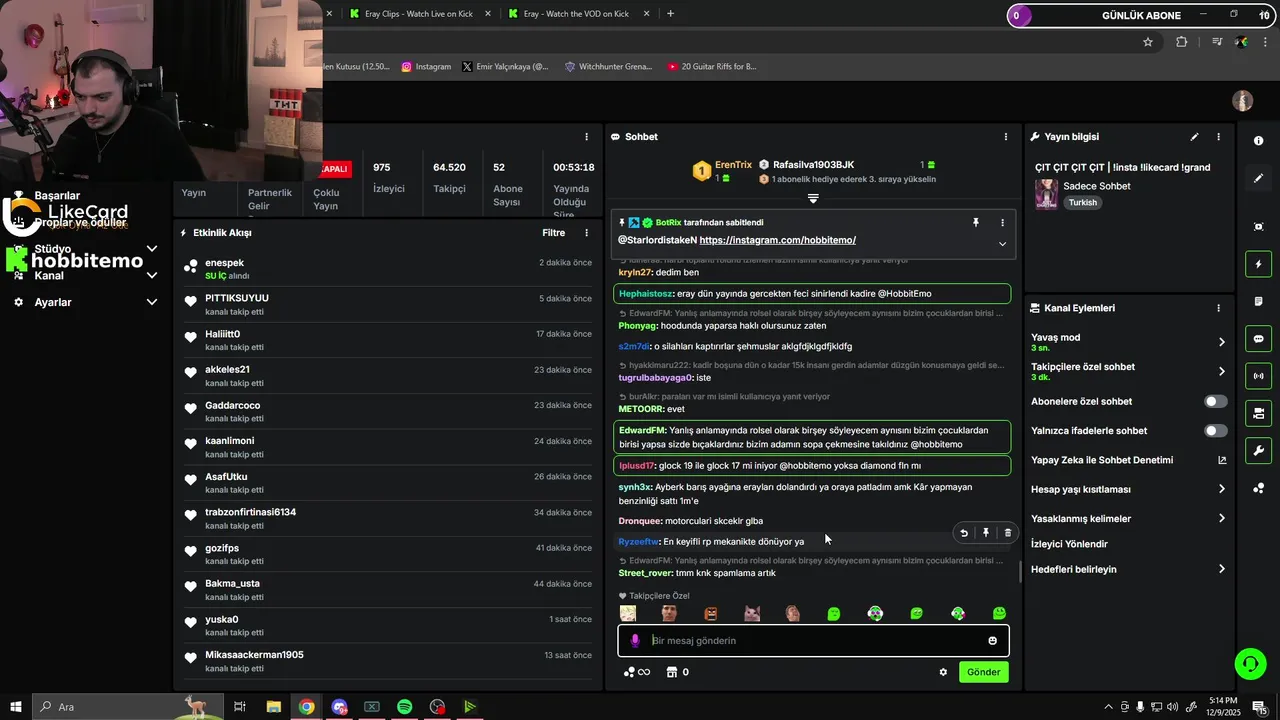This screenshot has width=1280, height=720.
Task: Click the purple microphone icon in message box
Action: (x=635, y=640)
